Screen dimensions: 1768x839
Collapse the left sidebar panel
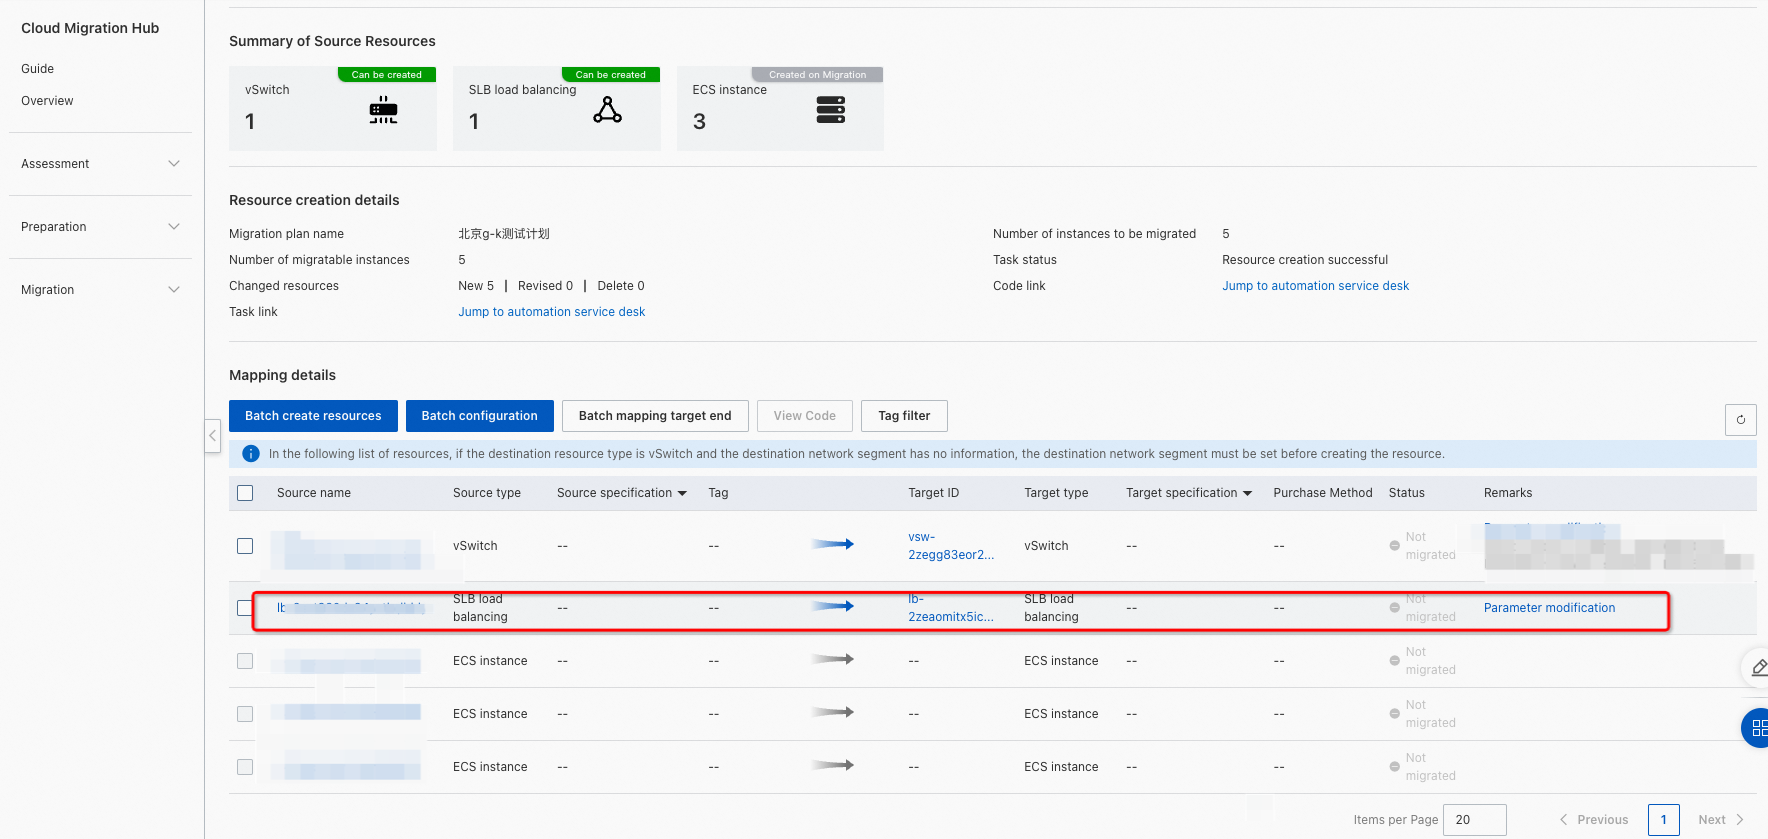212,435
